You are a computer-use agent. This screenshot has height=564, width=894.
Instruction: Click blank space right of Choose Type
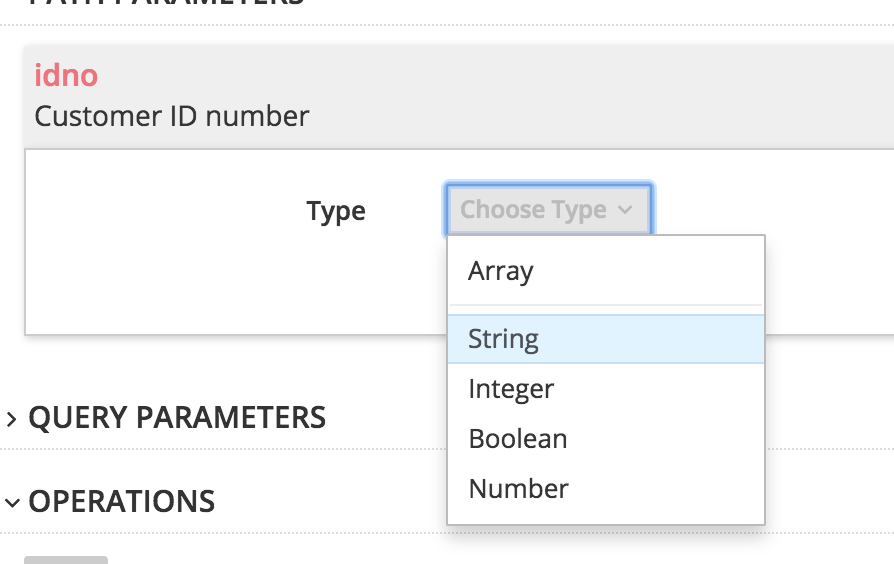click(x=780, y=210)
